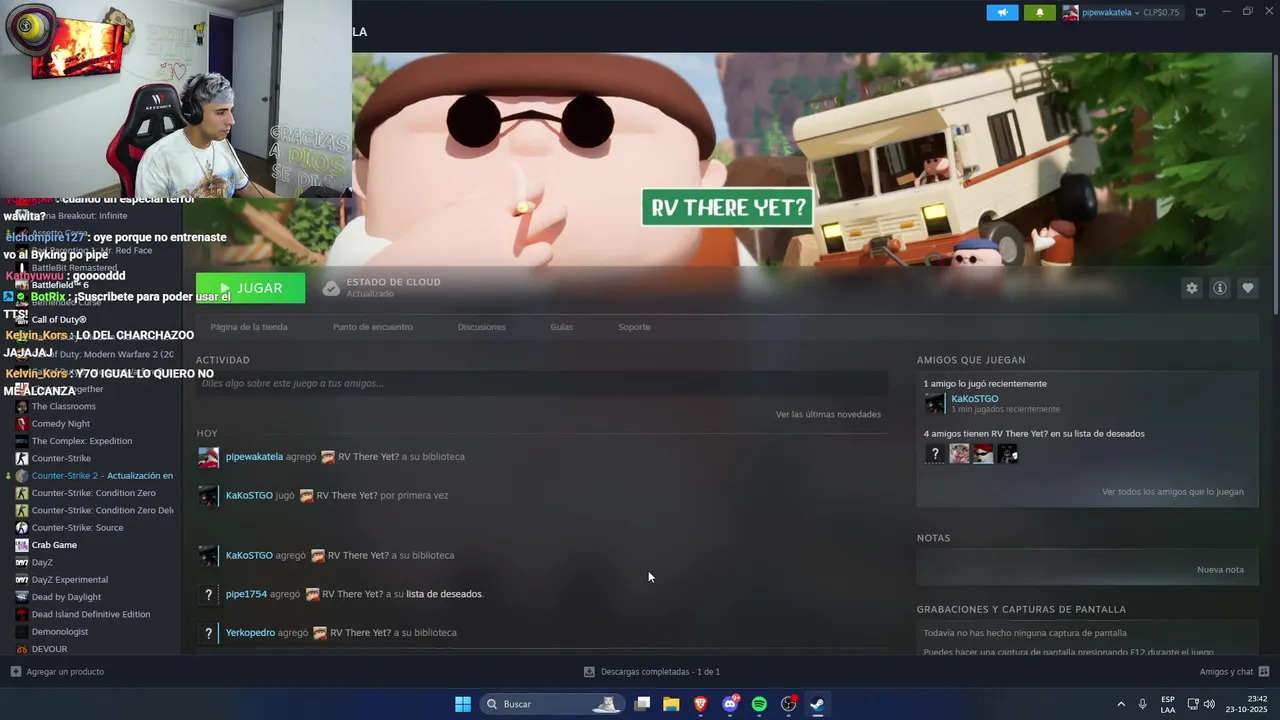Viewport: 1280px width, 720px height.
Task: Click pipewakatela avatar in activity feed
Action: coord(208,457)
